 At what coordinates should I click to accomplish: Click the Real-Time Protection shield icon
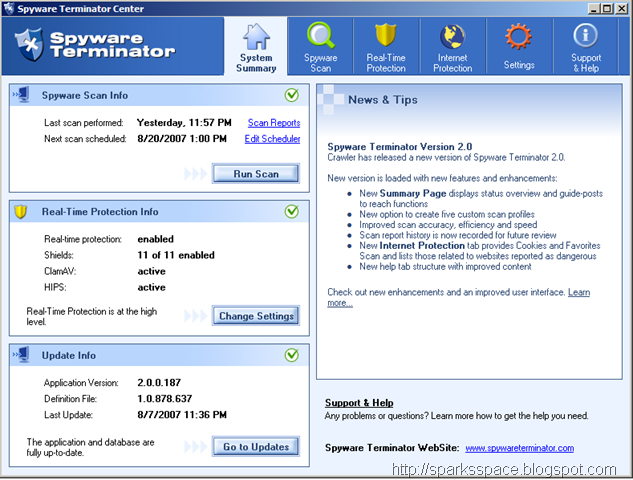point(386,35)
